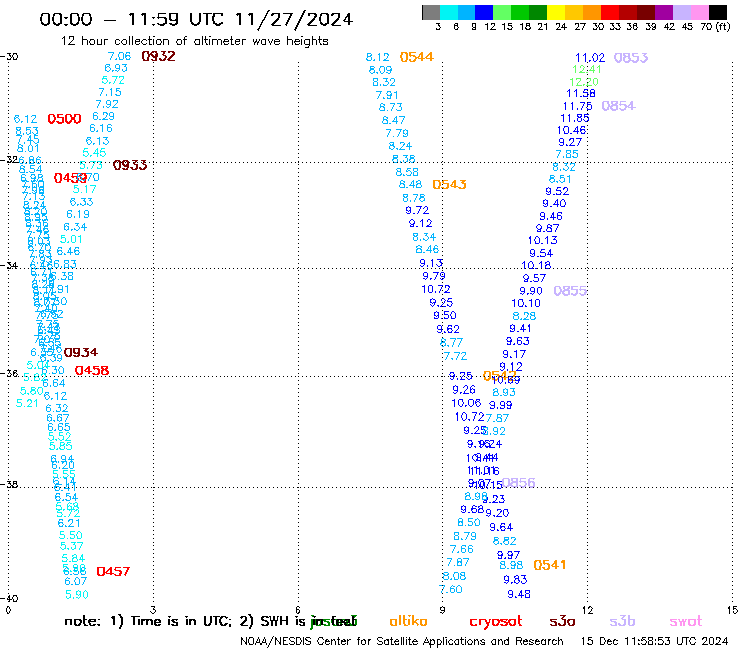
Task: Click the s3a pass time label '0932'
Action: click(x=159, y=56)
